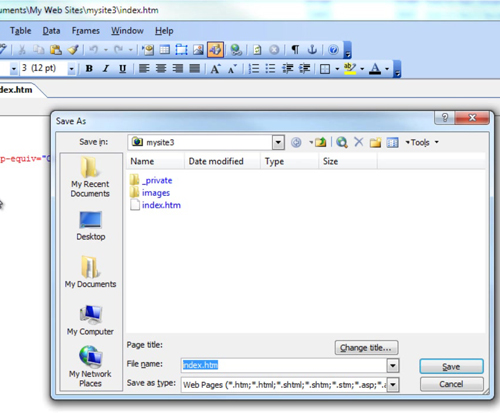Image resolution: width=500 pixels, height=413 pixels.
Task: Click the Change title button
Action: pyautogui.click(x=366, y=348)
